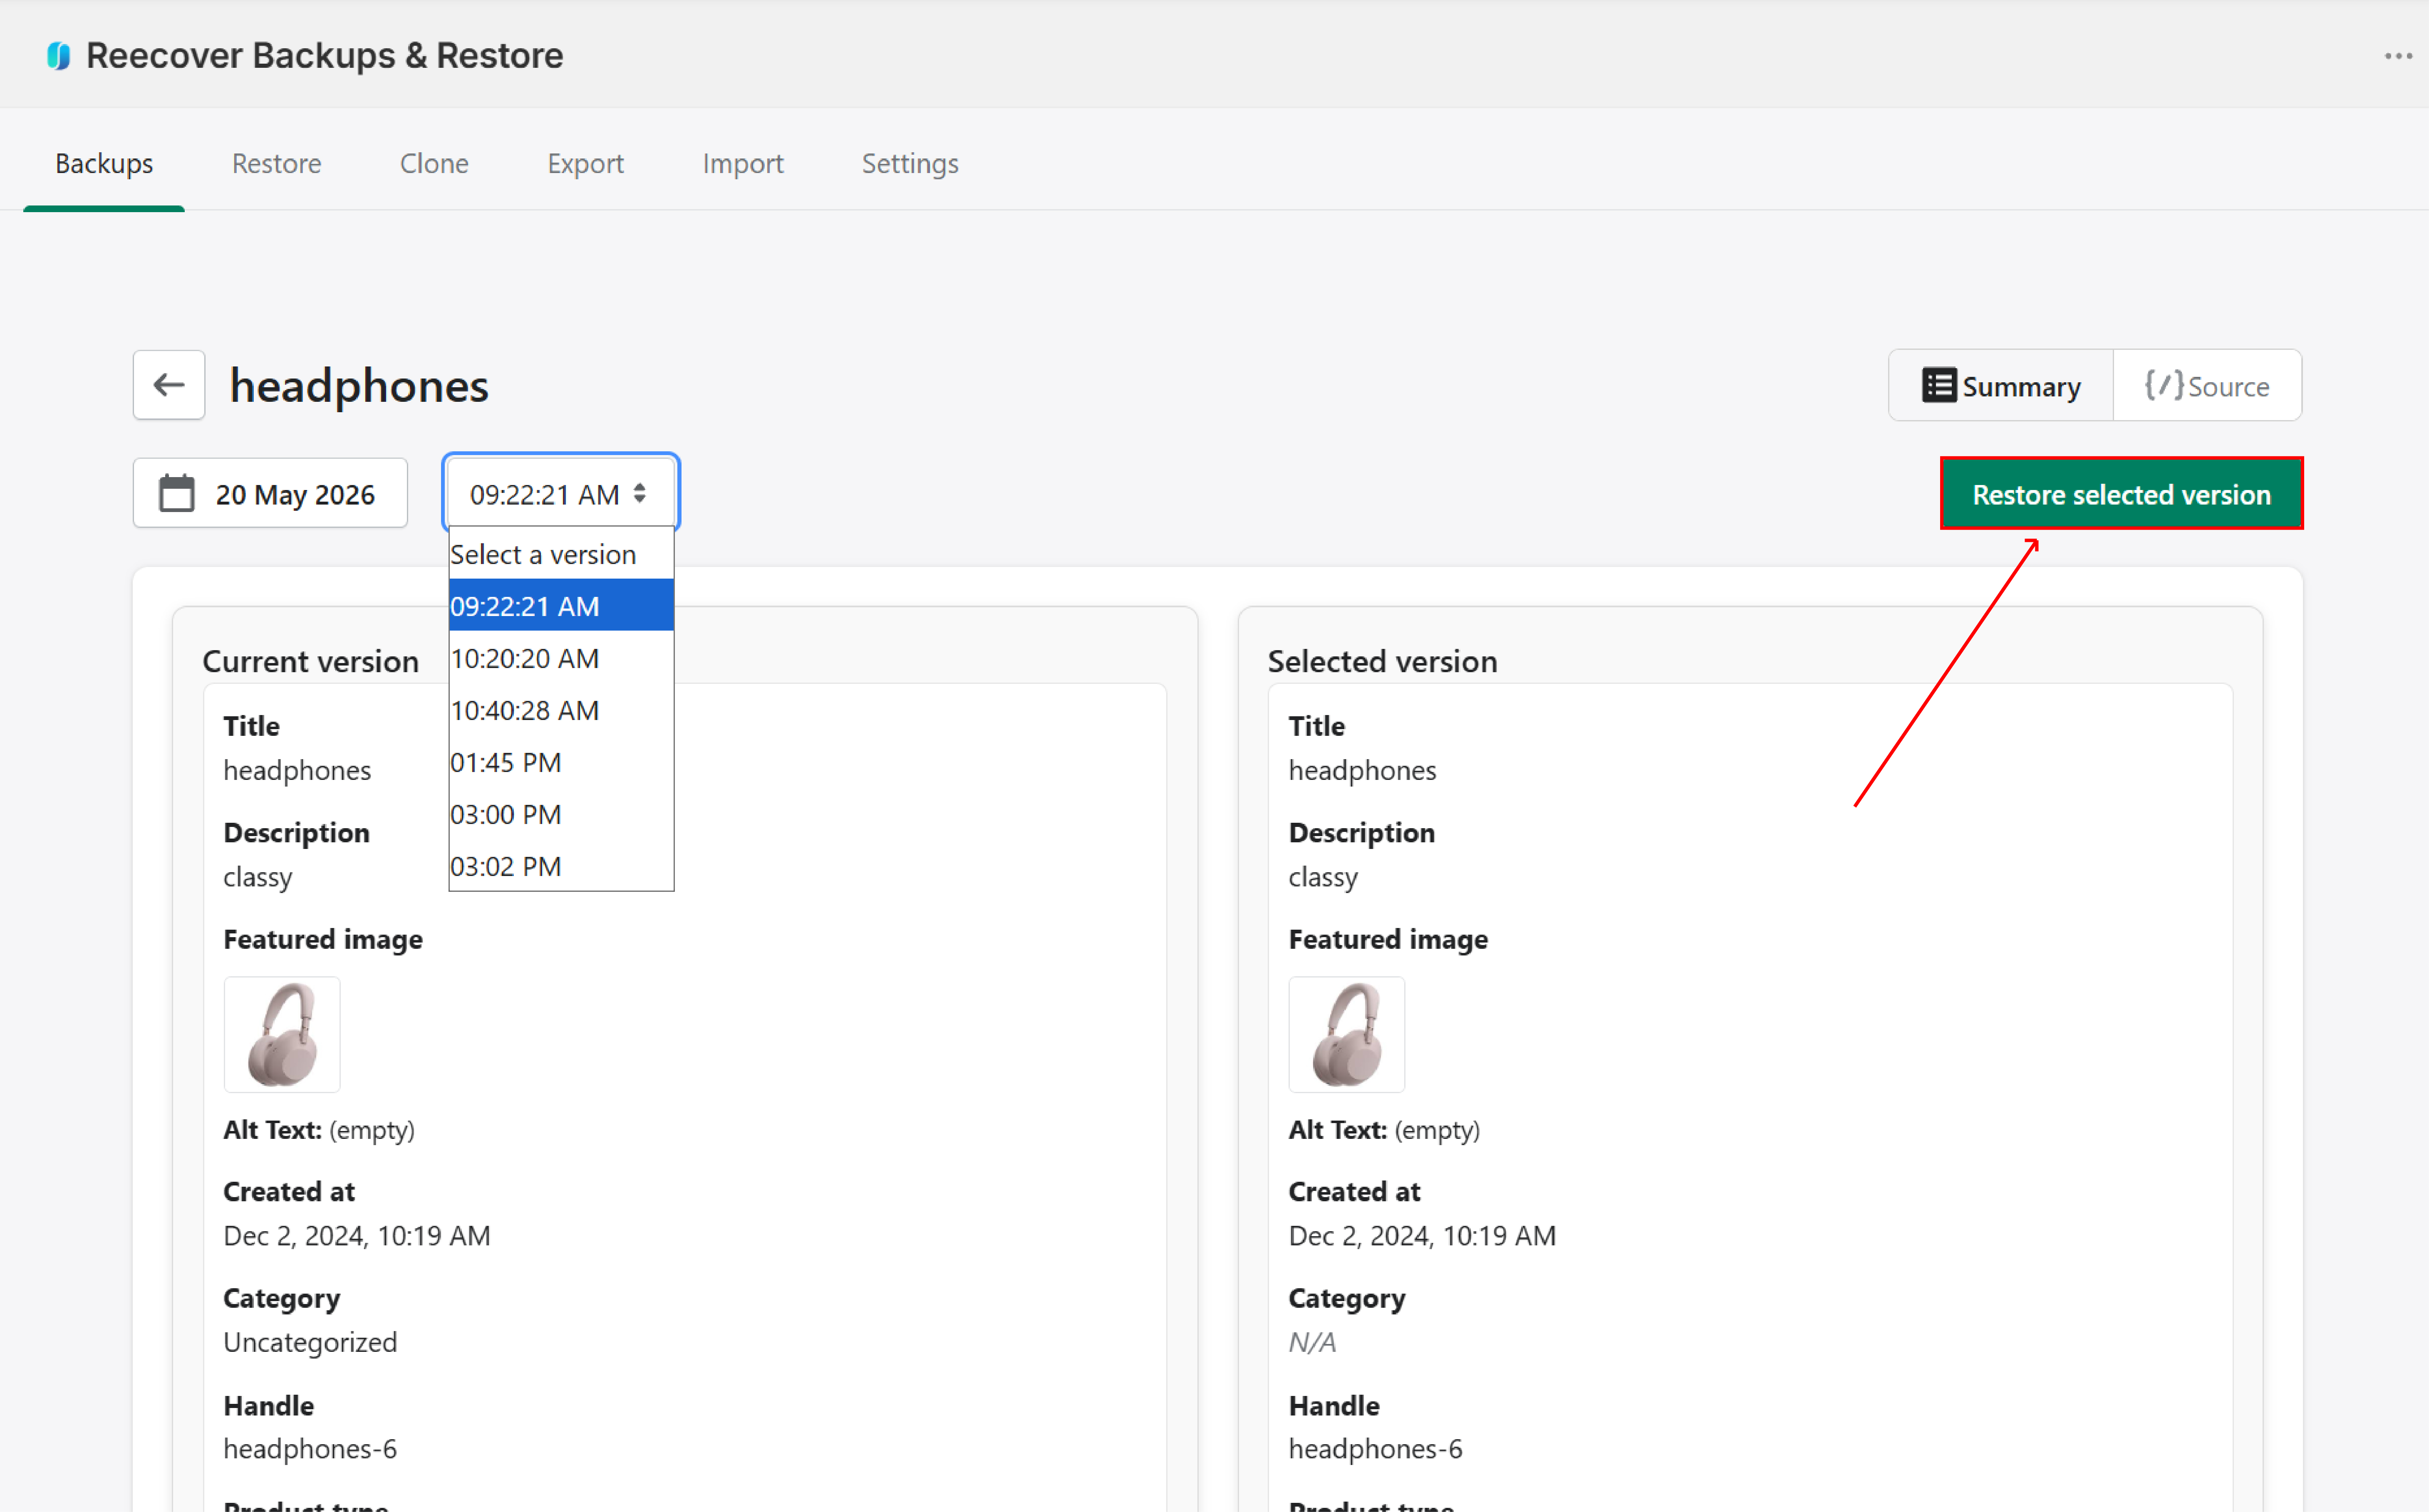The width and height of the screenshot is (2429, 1512).
Task: Click the Summary list icon
Action: tap(1938, 385)
